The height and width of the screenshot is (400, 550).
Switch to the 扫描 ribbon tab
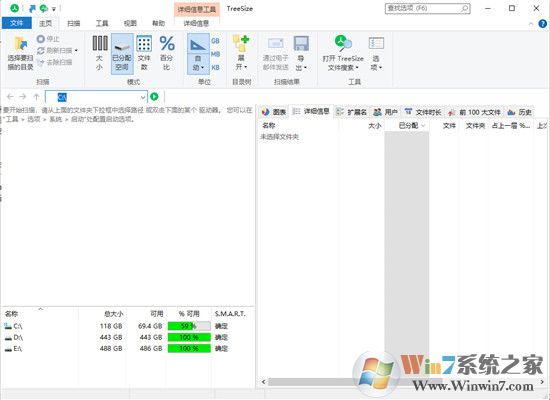tap(74, 23)
